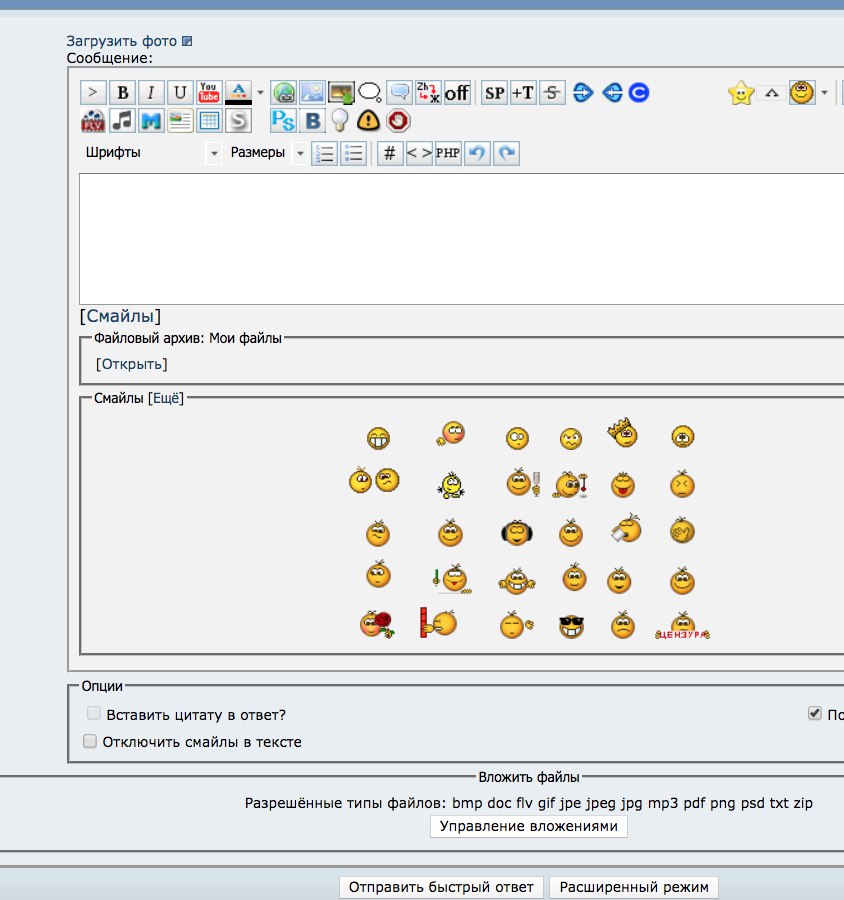Click the 'Загрузить фото' link

[121, 41]
